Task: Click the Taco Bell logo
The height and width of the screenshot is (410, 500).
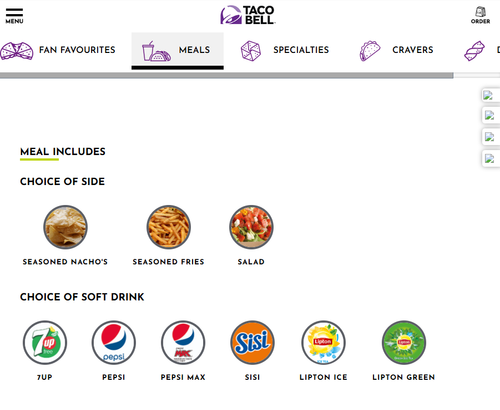Action: 248,15
